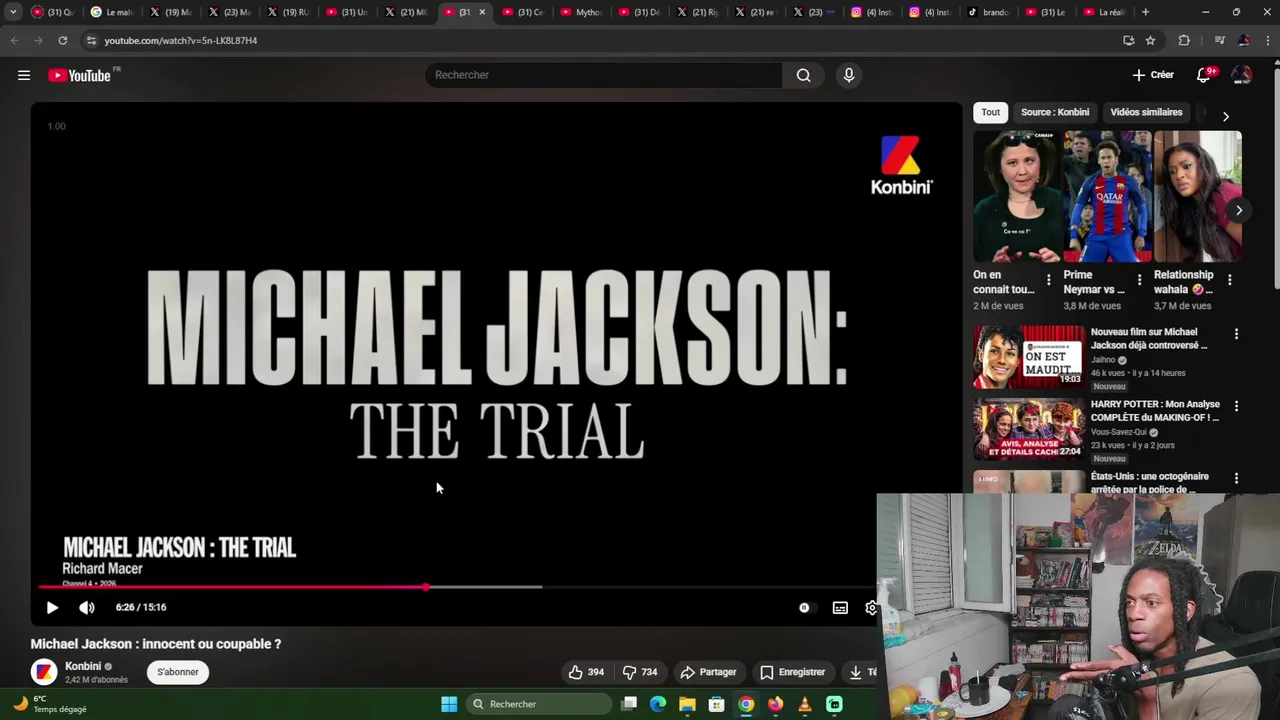Open the Konbini channel avatar
Image resolution: width=1280 pixels, height=720 pixels.
(x=44, y=672)
